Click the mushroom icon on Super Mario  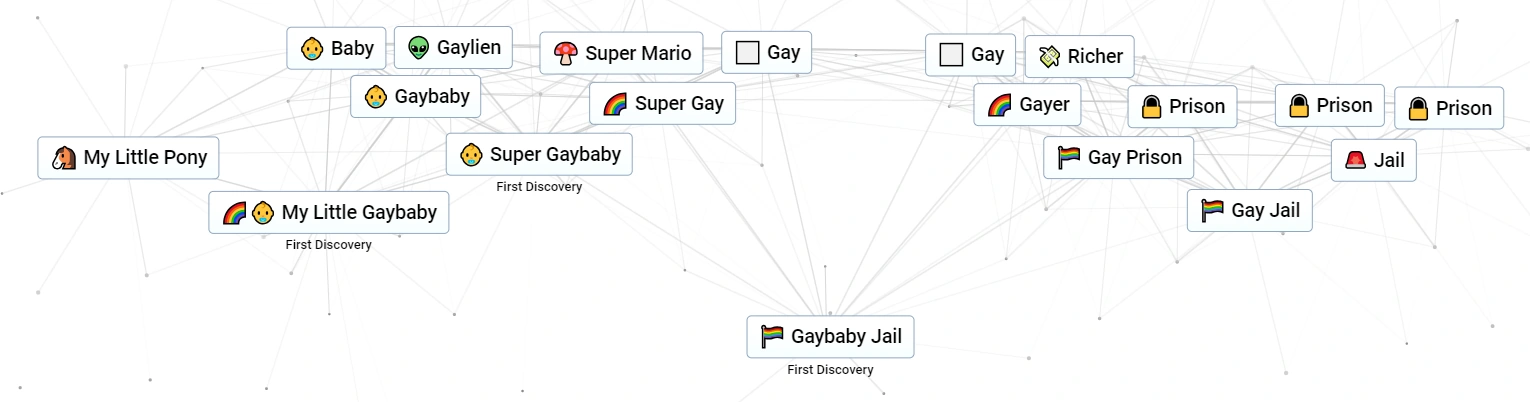click(x=565, y=53)
